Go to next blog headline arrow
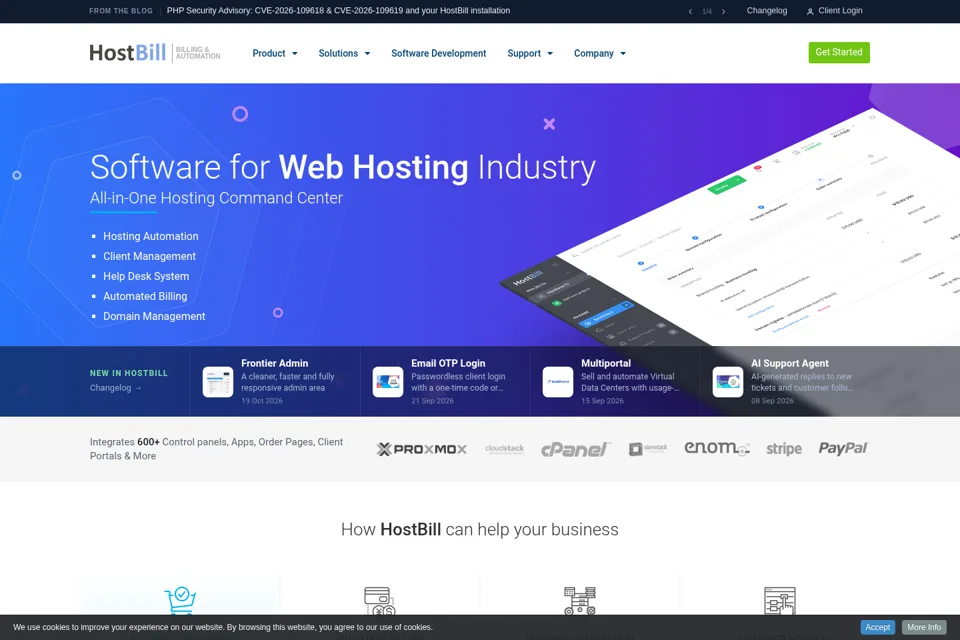Screen dimensions: 960x640 724,12
